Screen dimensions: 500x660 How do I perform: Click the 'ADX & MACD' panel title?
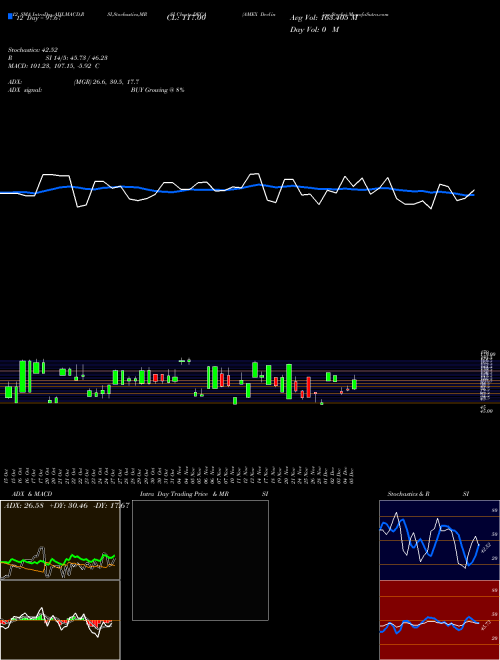pos(32,494)
